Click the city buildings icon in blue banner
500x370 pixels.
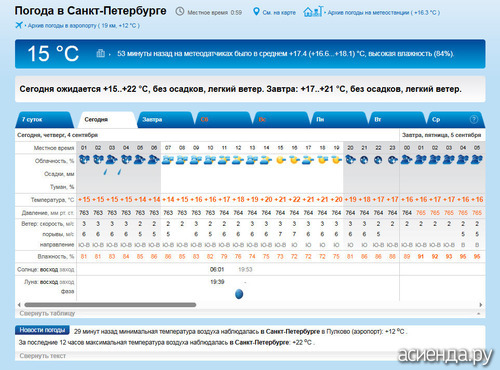(100, 53)
